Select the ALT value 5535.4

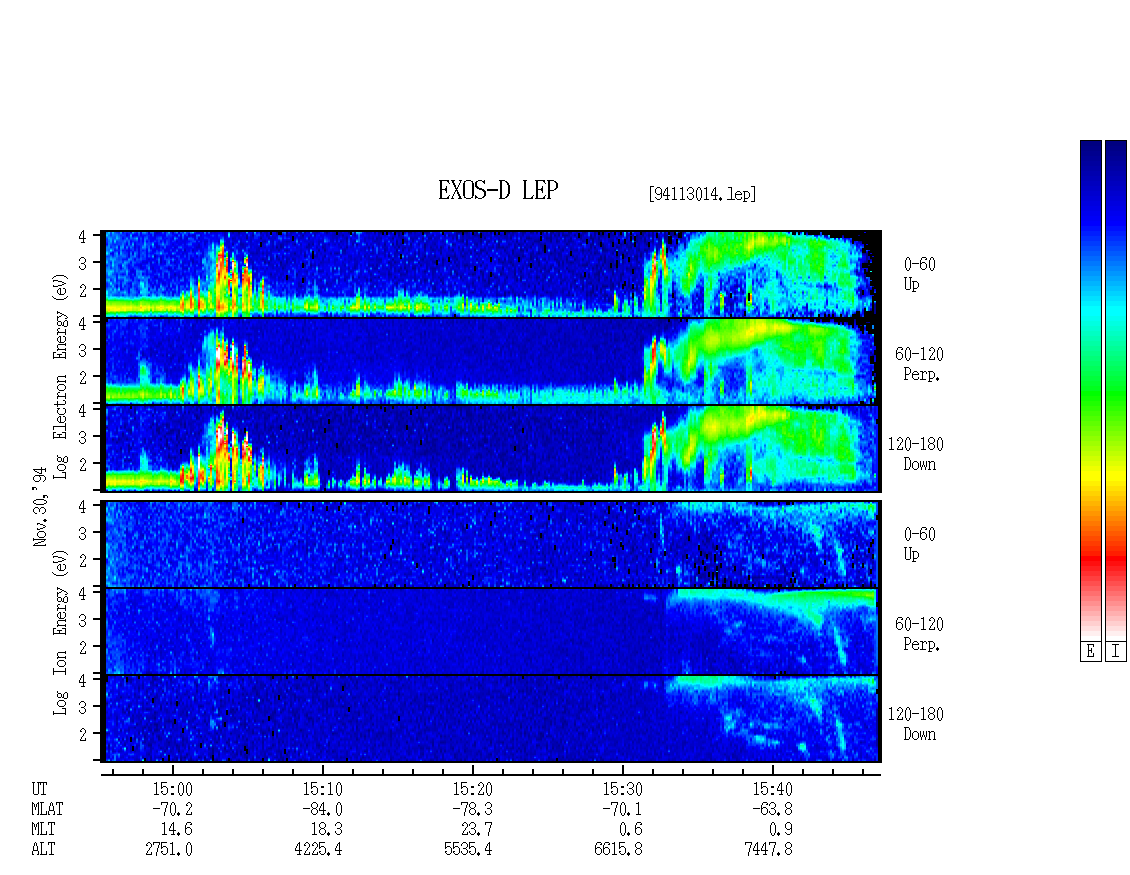coord(468,850)
